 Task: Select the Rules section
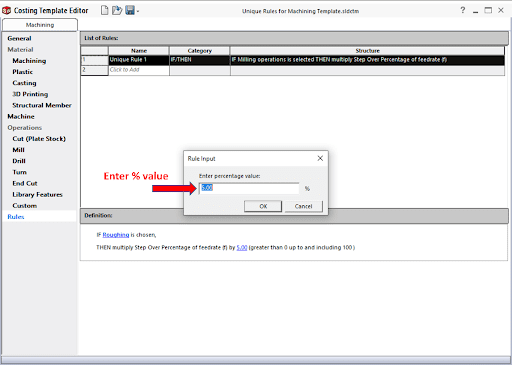tap(16, 217)
